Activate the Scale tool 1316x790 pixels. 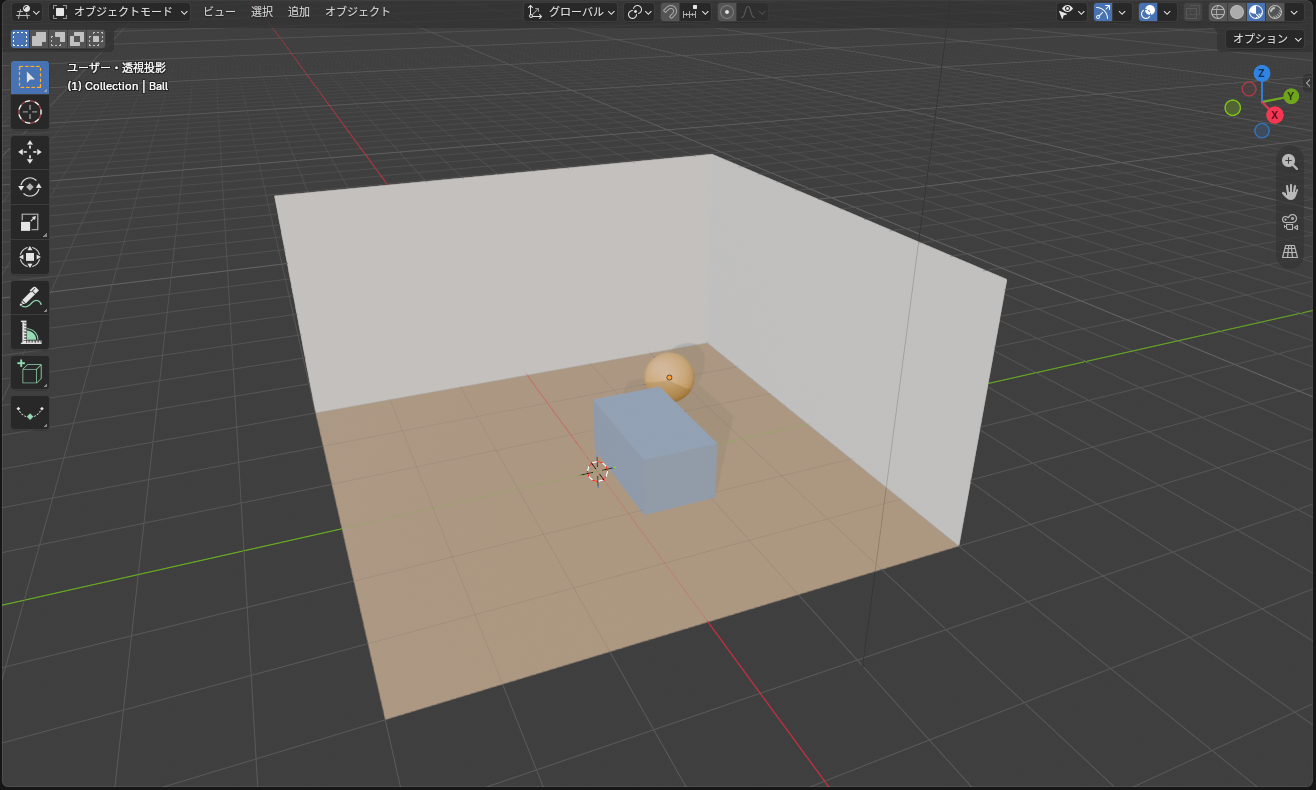[x=30, y=222]
